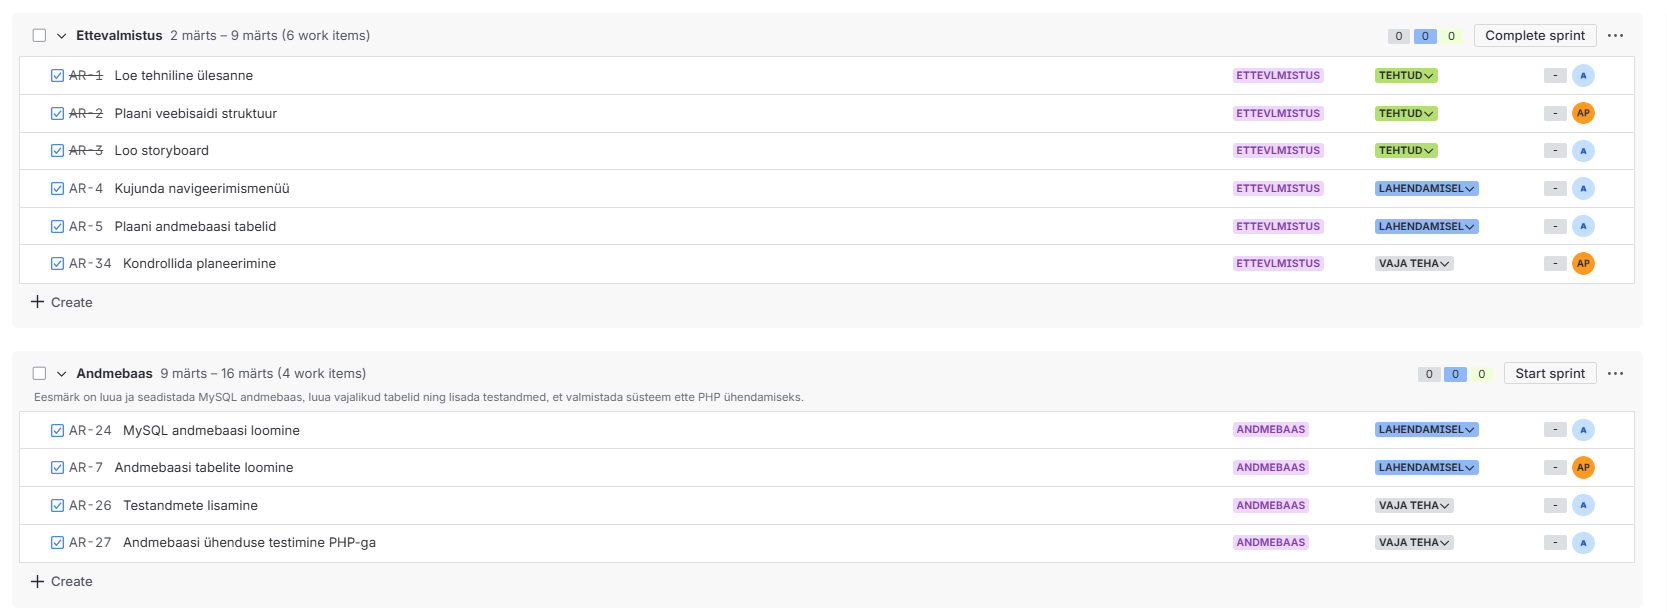Click task type icon of AR-1

pos(58,76)
